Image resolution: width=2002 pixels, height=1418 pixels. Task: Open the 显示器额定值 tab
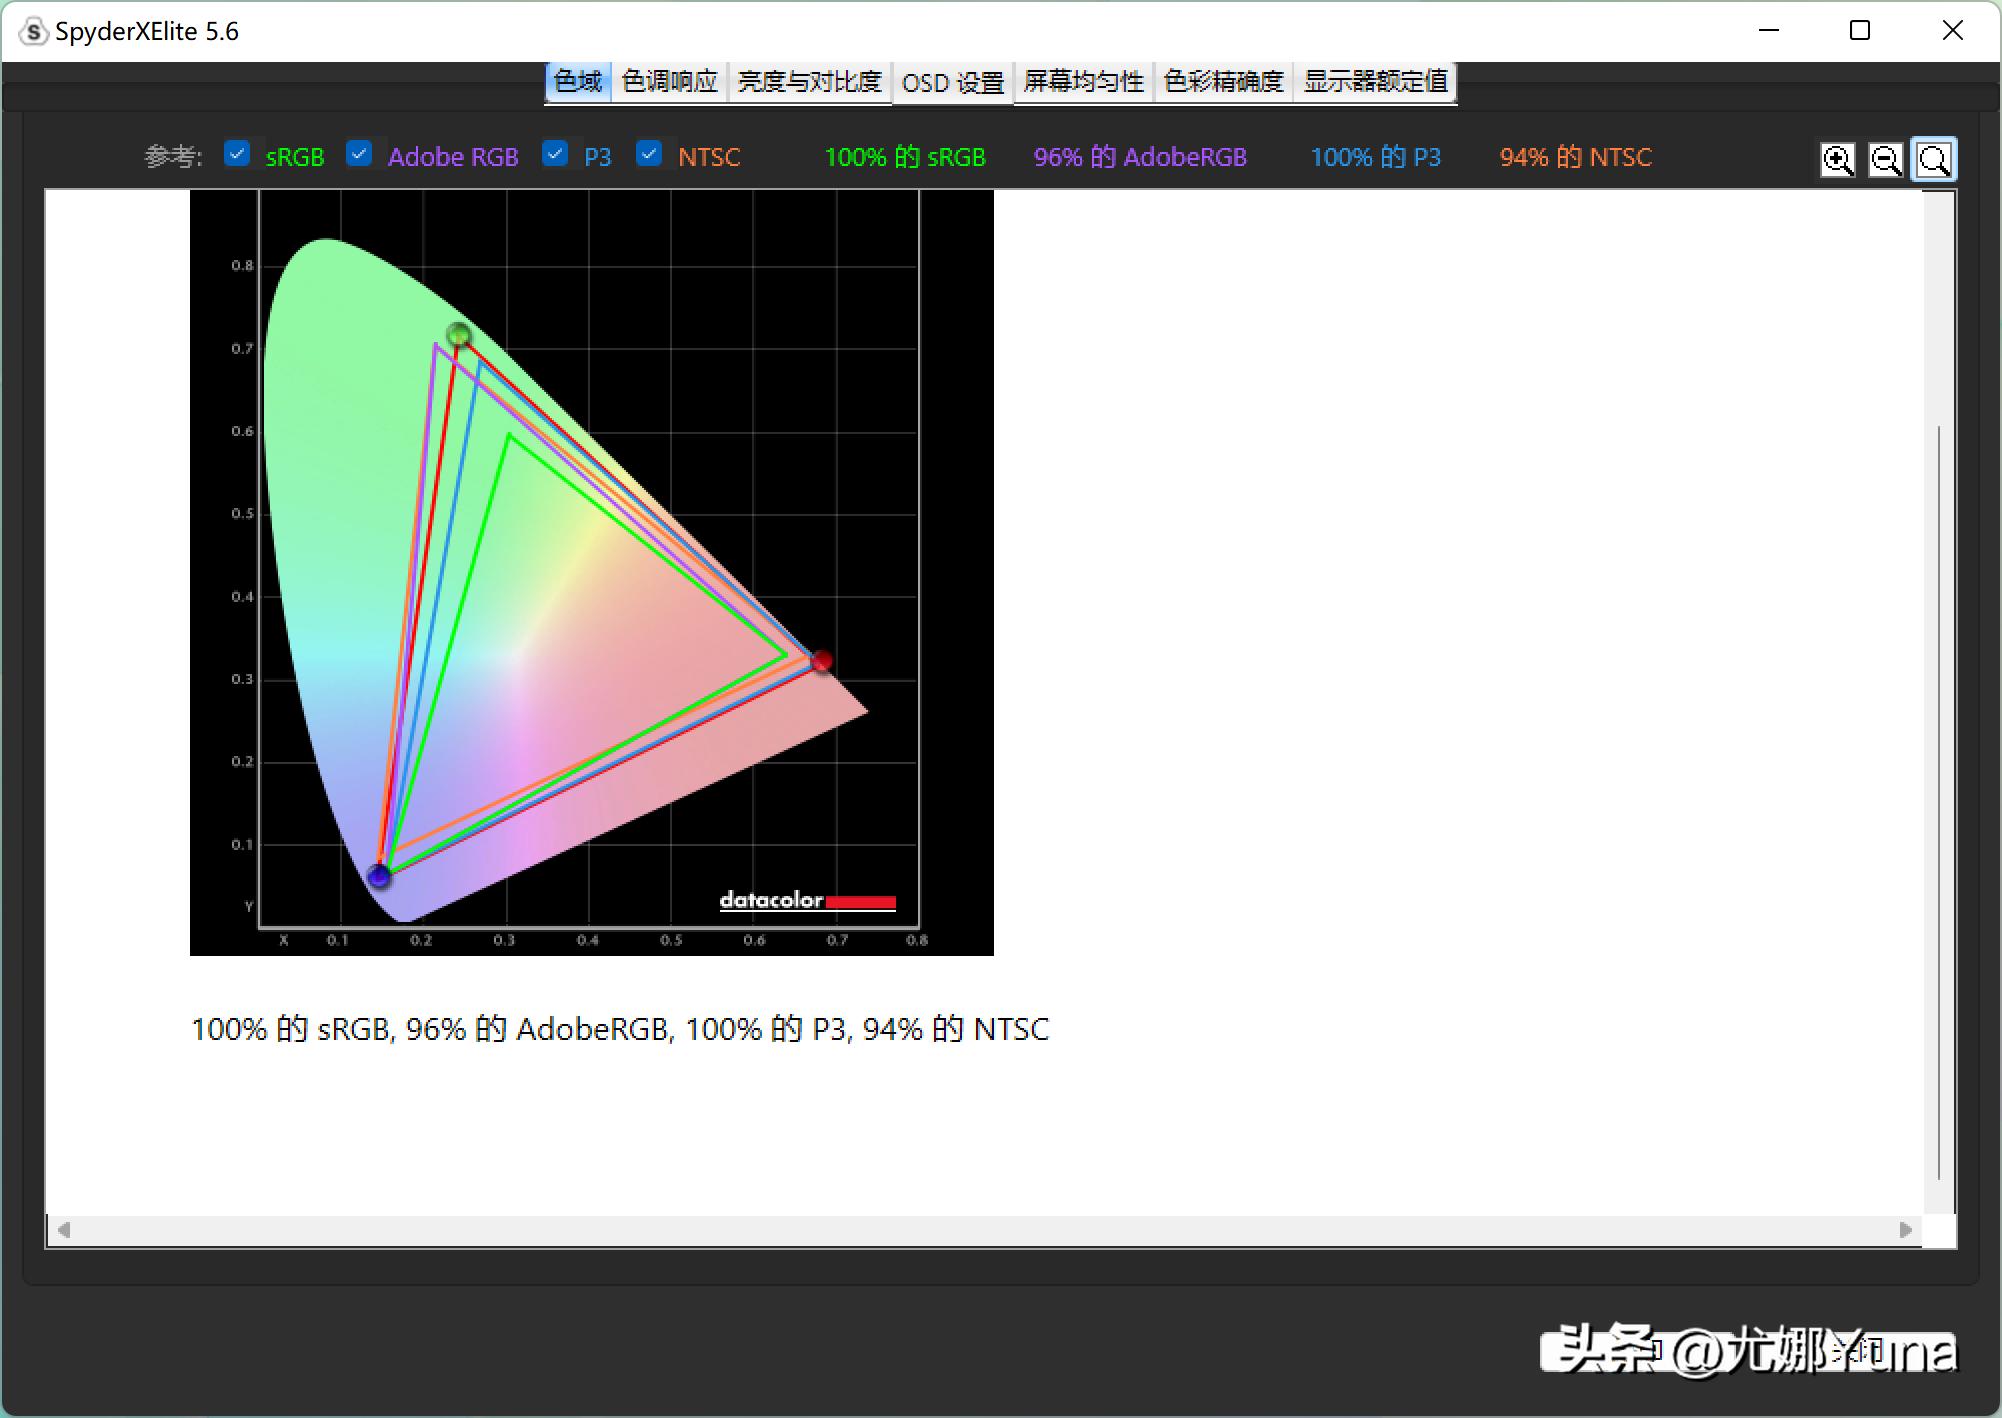pyautogui.click(x=1375, y=82)
